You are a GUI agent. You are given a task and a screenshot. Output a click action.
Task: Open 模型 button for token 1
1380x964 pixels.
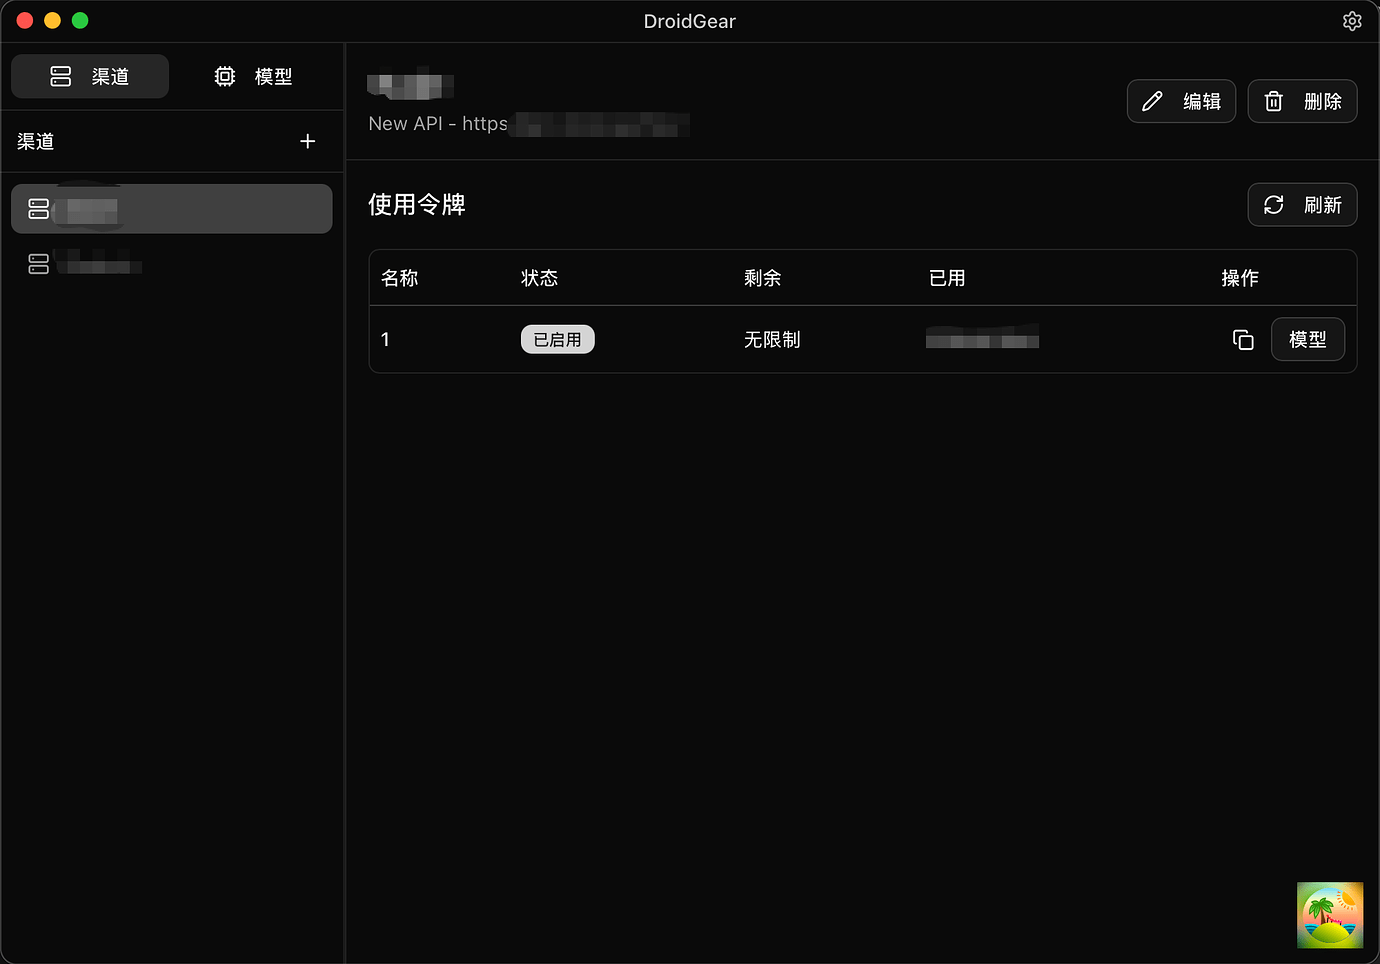point(1308,339)
